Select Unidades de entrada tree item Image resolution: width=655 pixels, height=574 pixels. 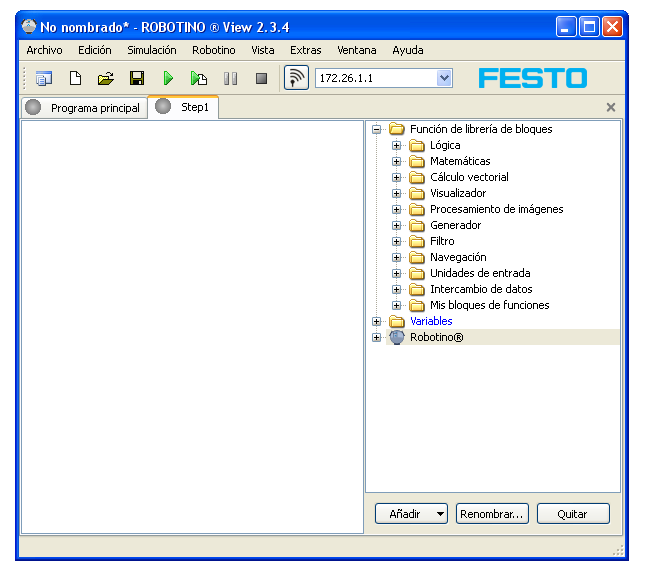click(480, 273)
